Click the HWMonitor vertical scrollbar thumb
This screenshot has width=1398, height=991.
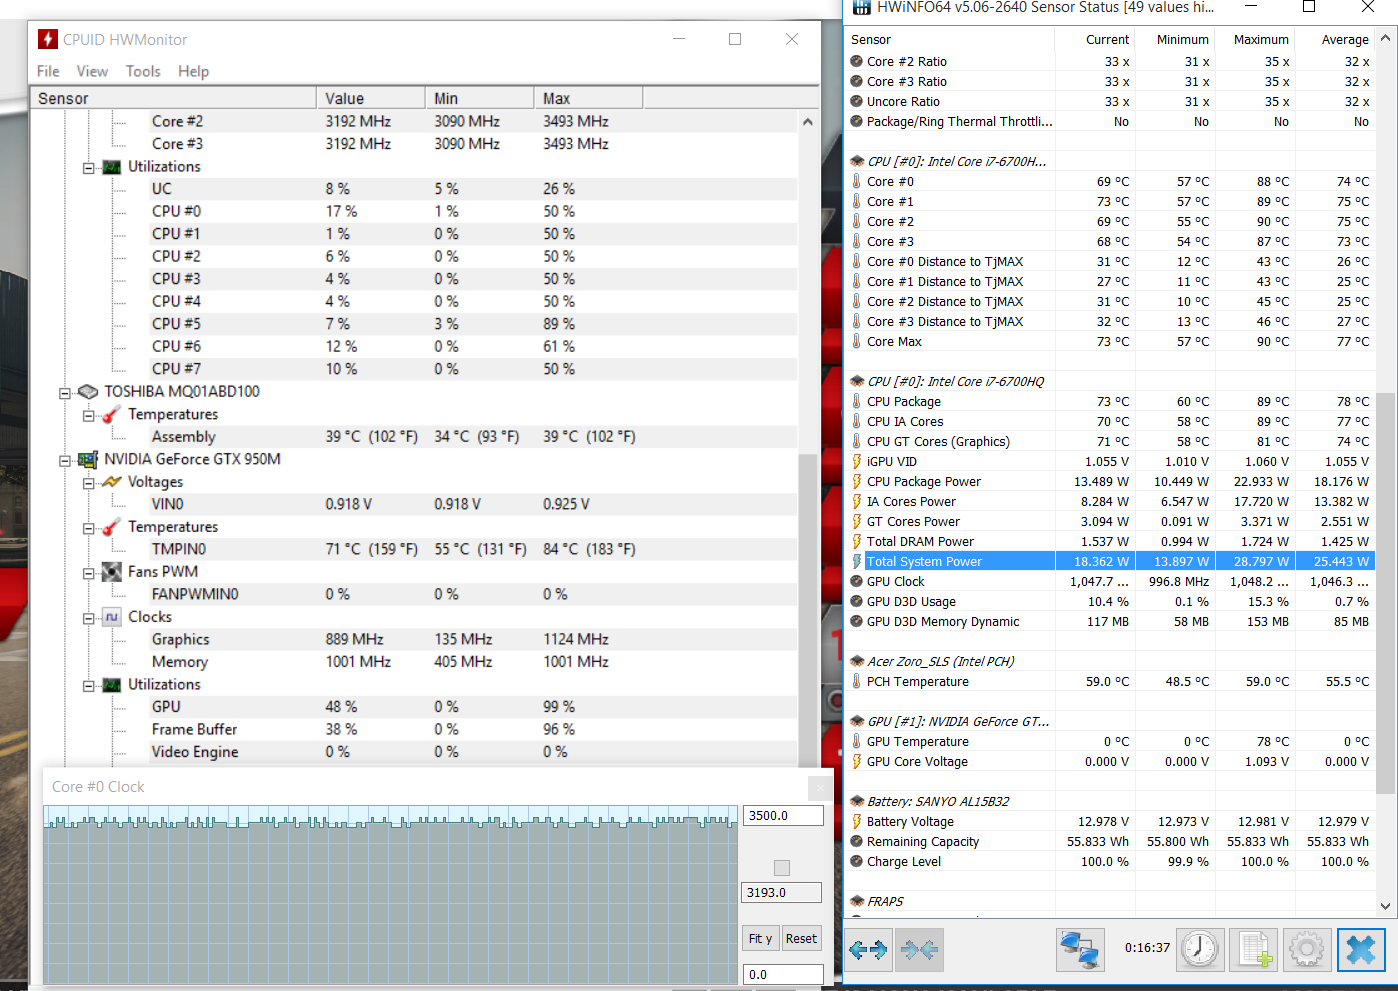(807, 610)
